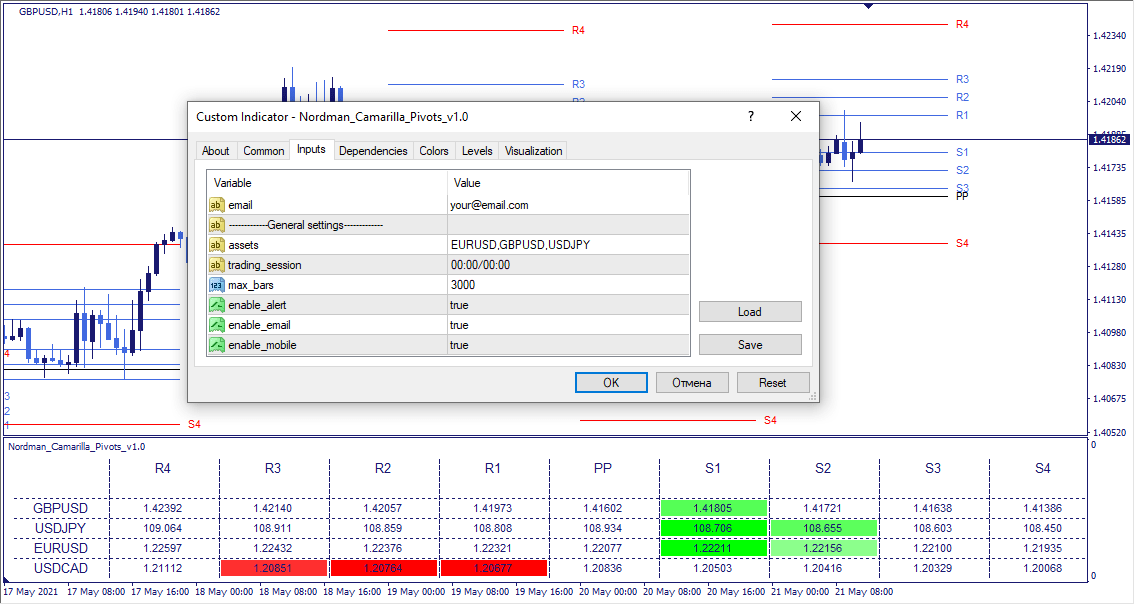Viewport: 1134px width, 605px height.
Task: Click the ab icon beside the email variable
Action: [x=216, y=205]
